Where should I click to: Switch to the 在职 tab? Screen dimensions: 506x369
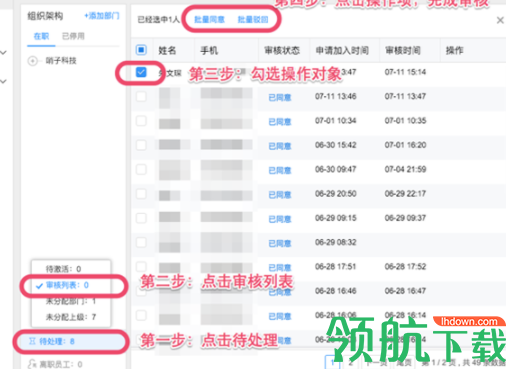[x=41, y=36]
